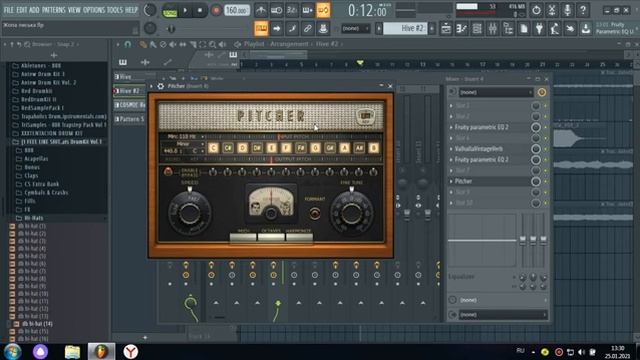The width and height of the screenshot is (640, 360).
Task: Toggle the D note key in Pitcher
Action: 242,148
